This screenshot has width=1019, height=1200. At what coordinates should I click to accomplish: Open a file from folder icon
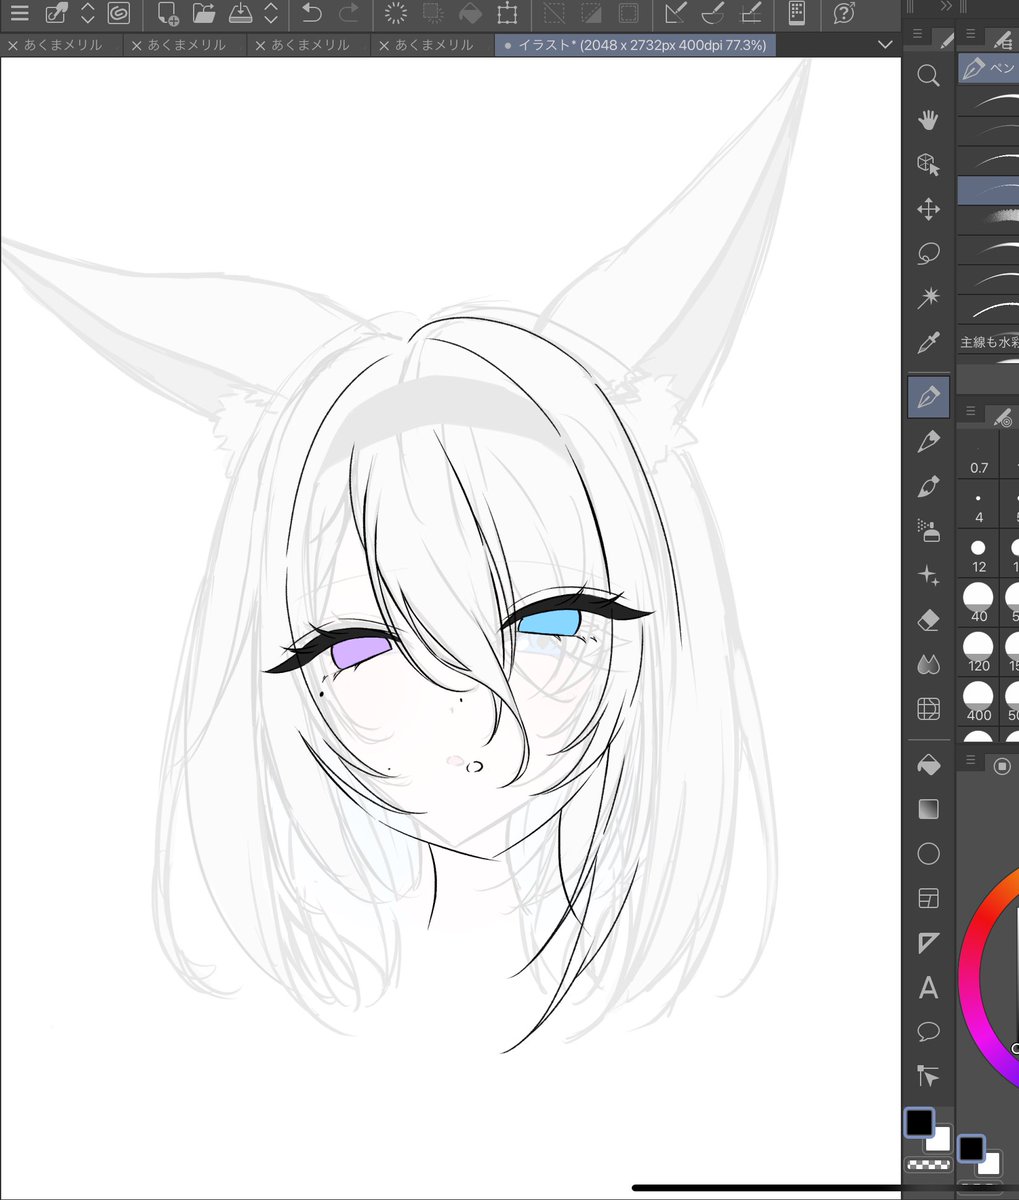pos(204,14)
